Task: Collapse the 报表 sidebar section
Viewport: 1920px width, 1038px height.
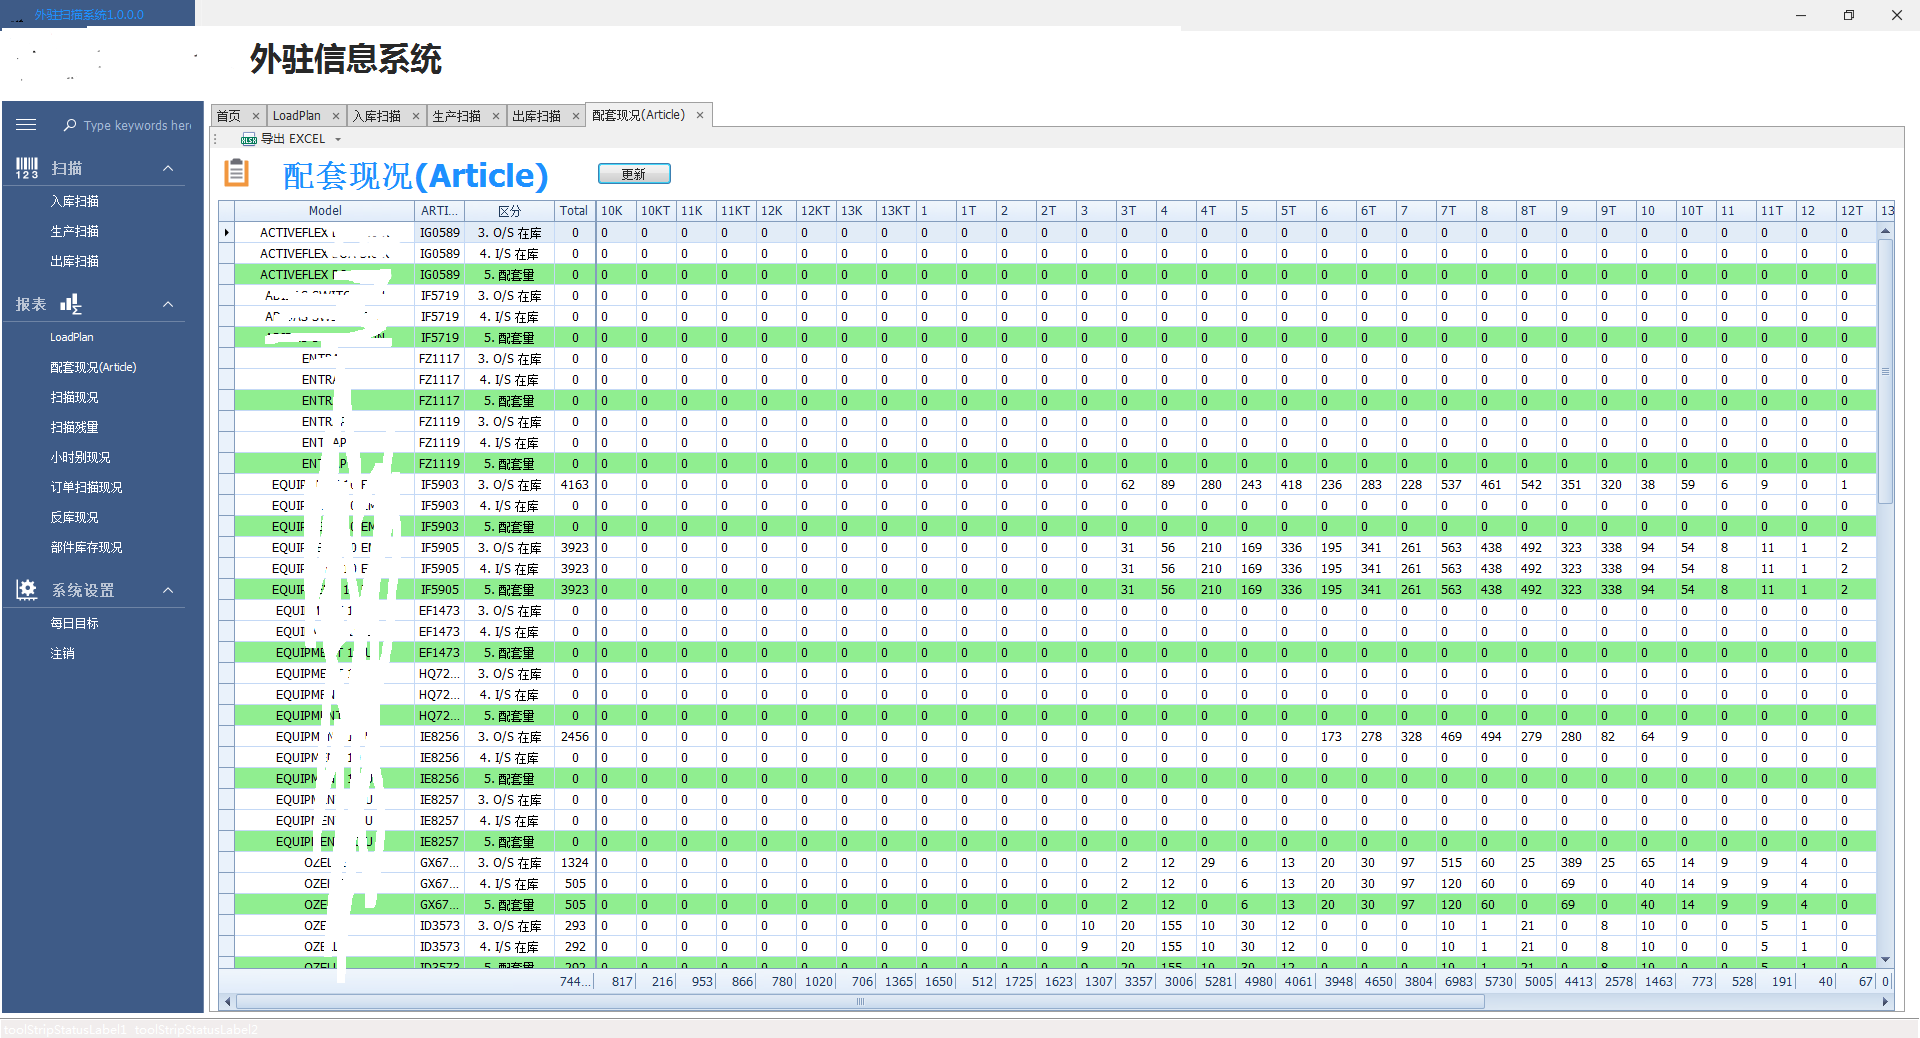Action: pos(168,304)
